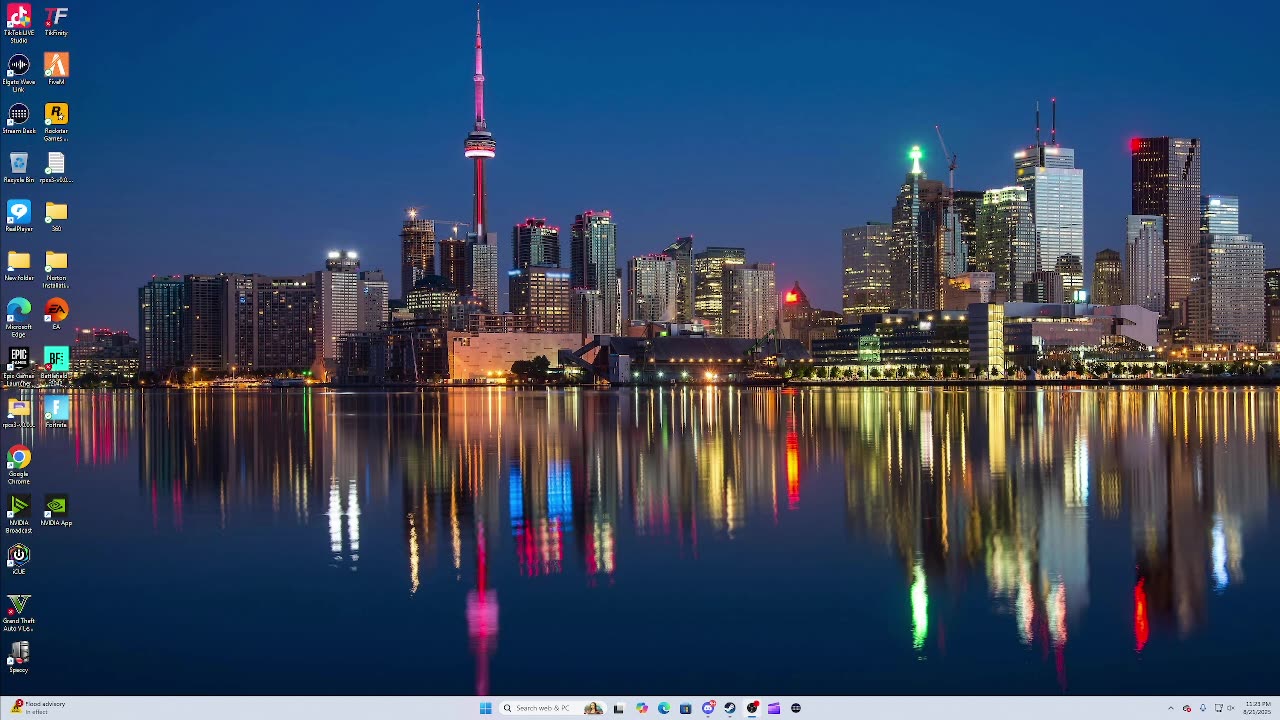Select the rpcs3 folder with purple thumbnail
This screenshot has height=720, width=1280.
[19, 413]
